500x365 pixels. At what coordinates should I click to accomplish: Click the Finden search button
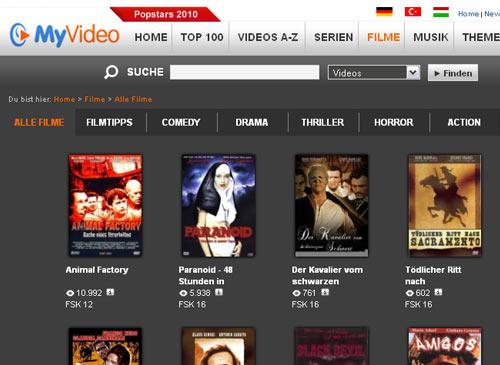click(x=453, y=73)
